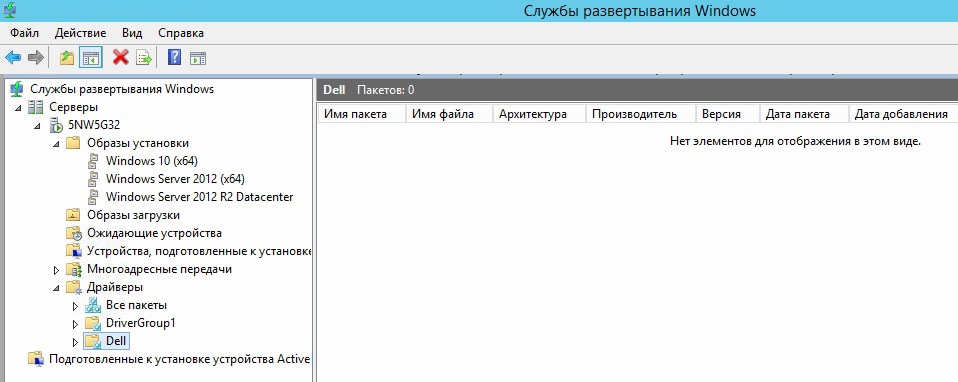
Task: Sort by Имя пакета column header
Action: [362, 114]
